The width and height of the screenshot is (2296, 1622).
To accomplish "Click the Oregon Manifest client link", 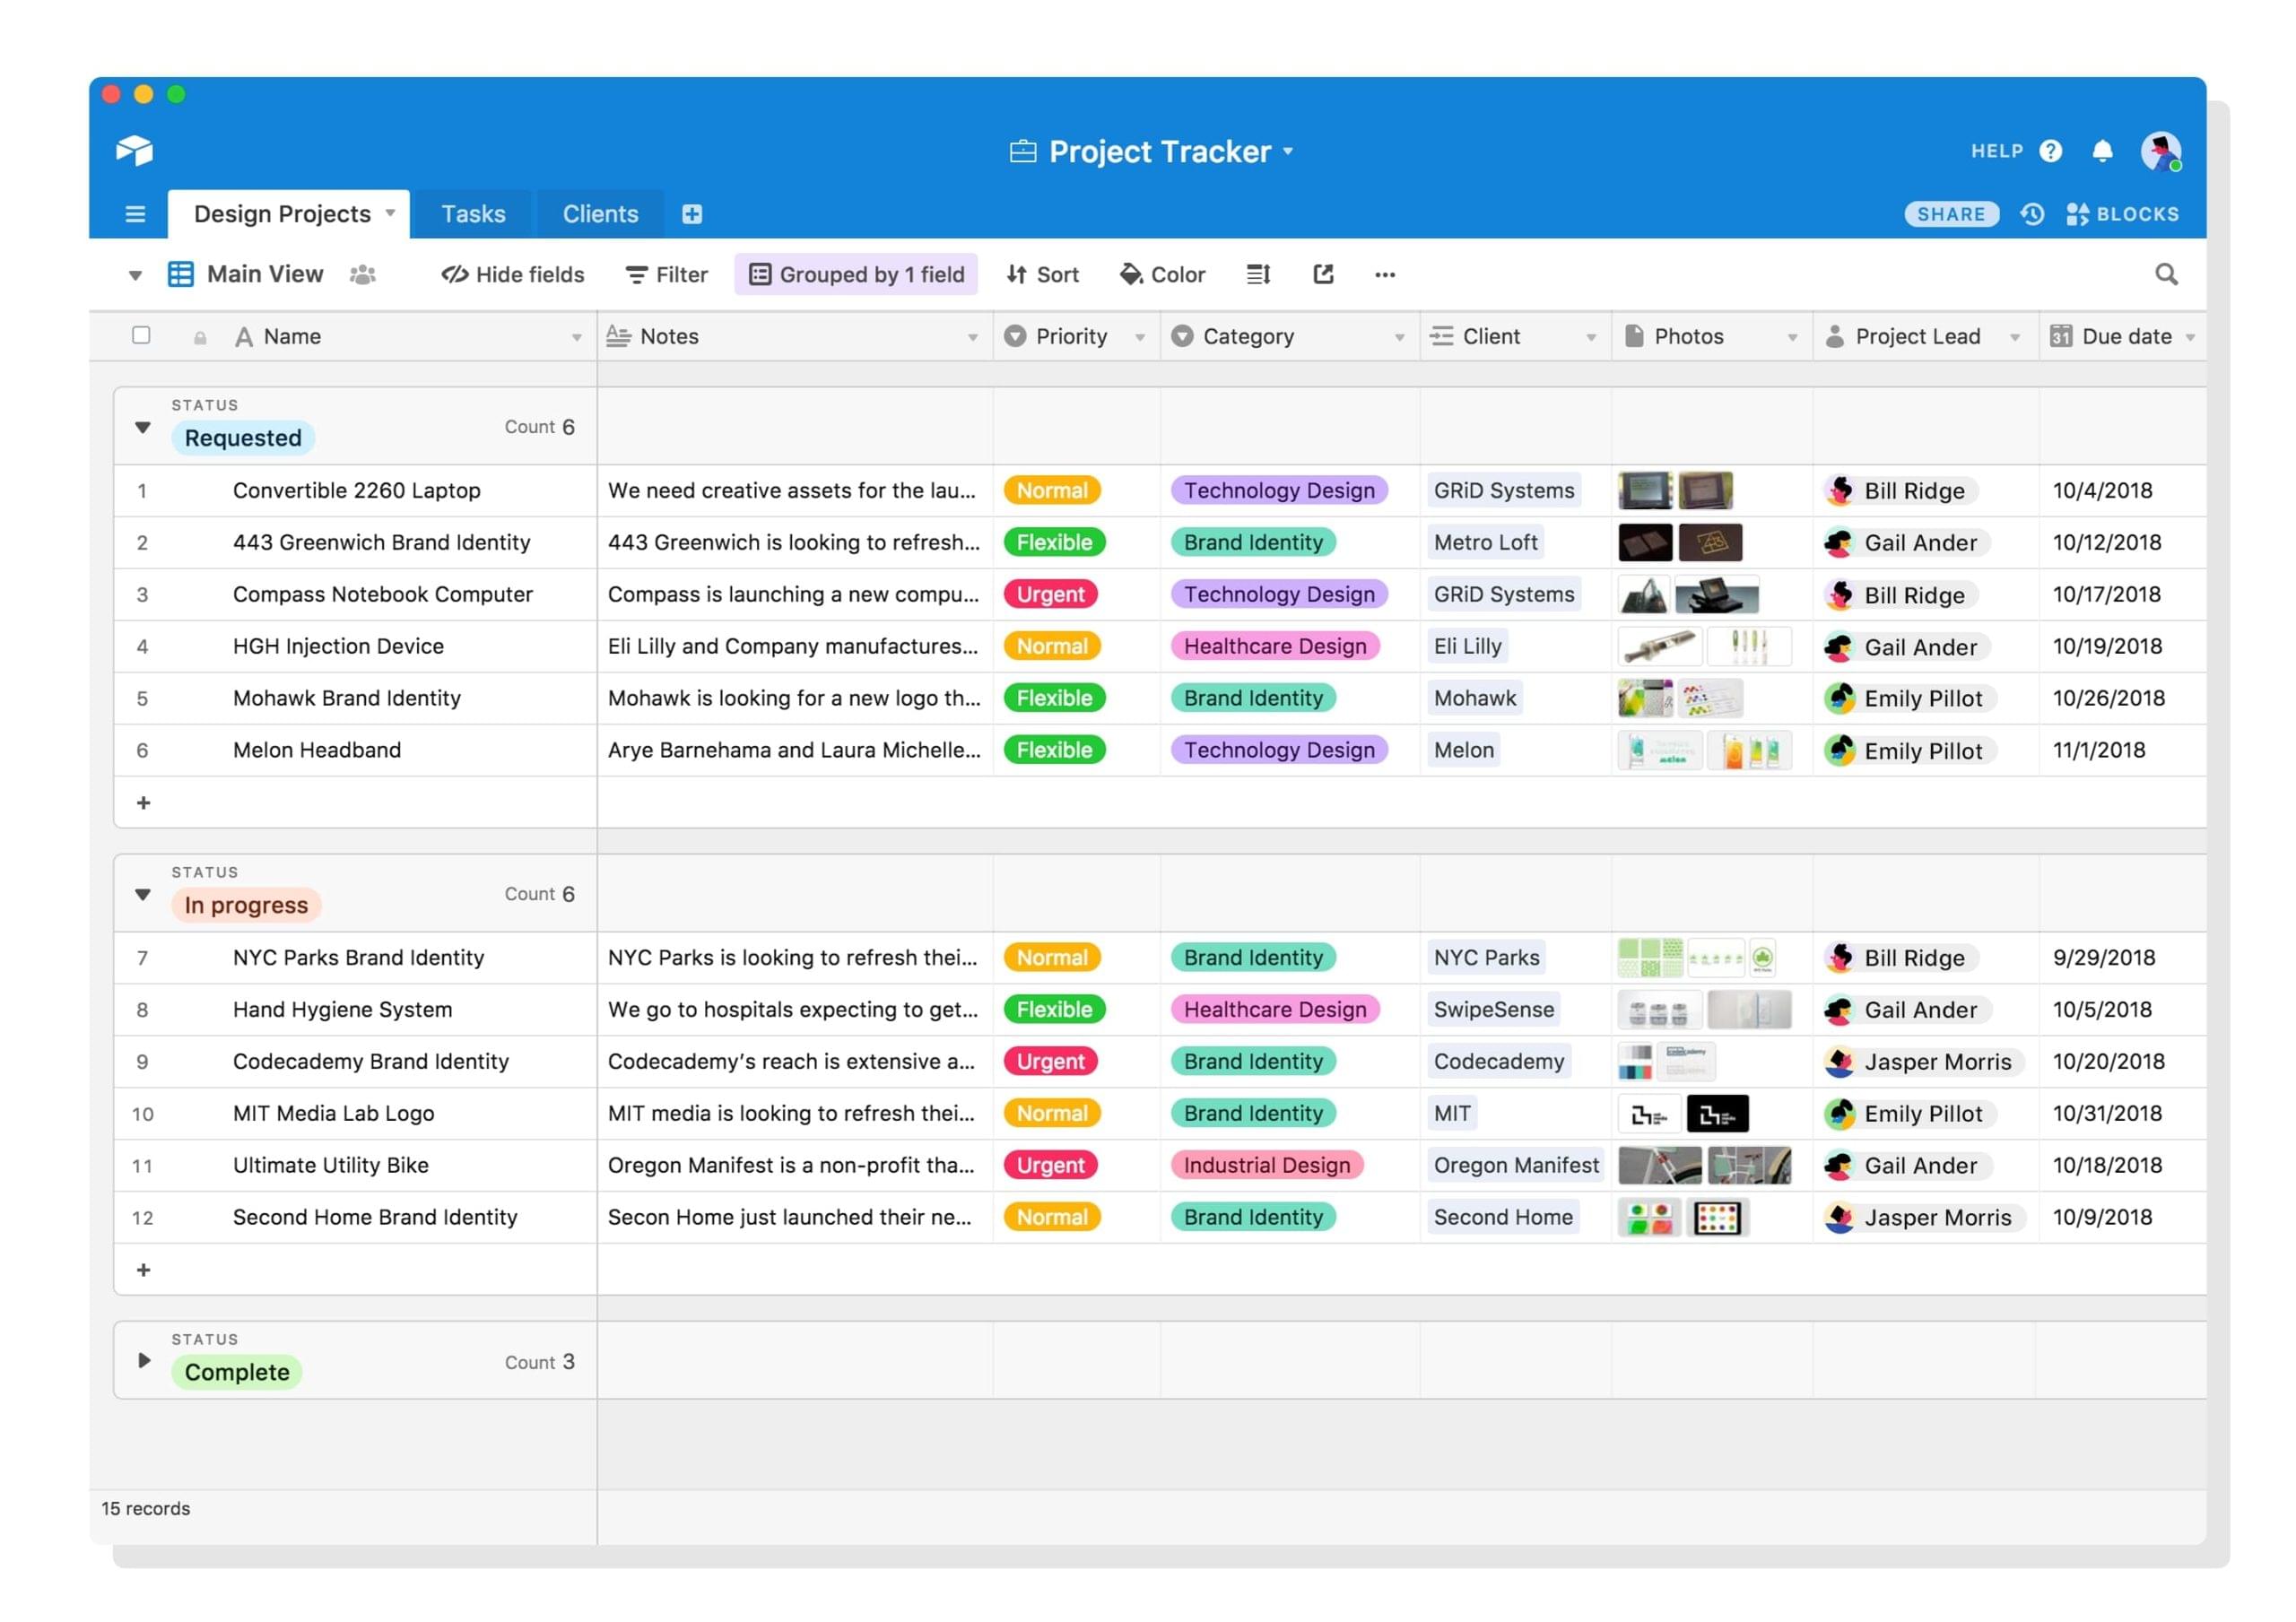I will 1516,1165.
